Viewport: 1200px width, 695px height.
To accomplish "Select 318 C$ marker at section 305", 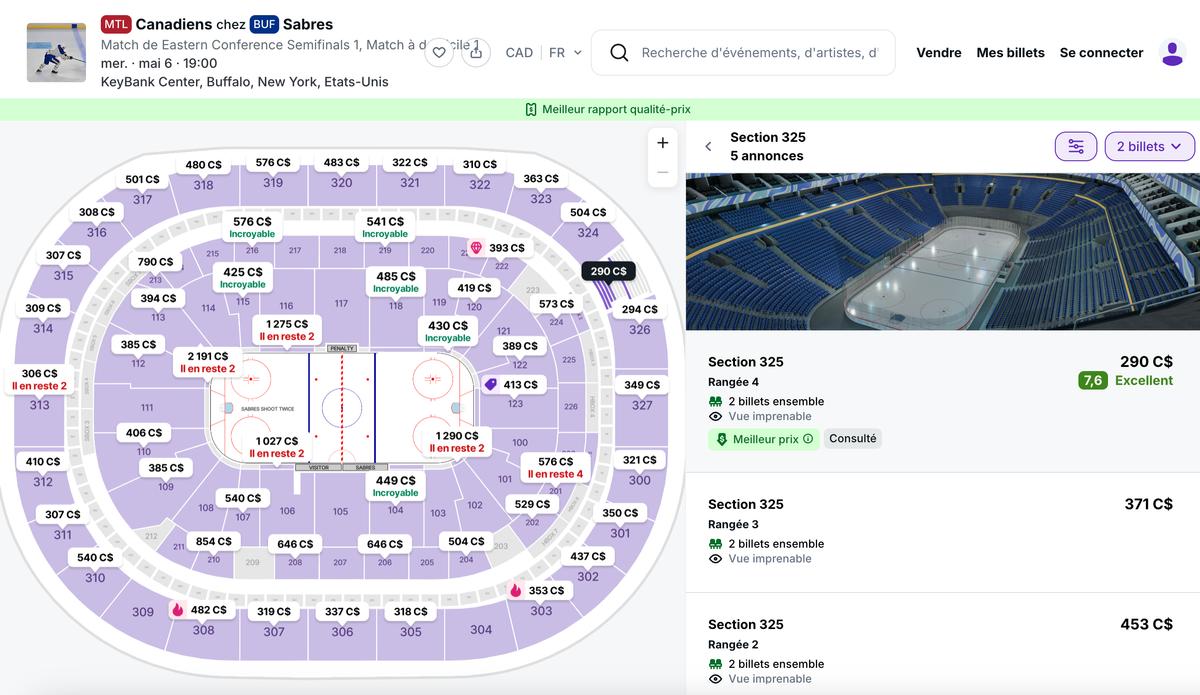I will (x=410, y=611).
